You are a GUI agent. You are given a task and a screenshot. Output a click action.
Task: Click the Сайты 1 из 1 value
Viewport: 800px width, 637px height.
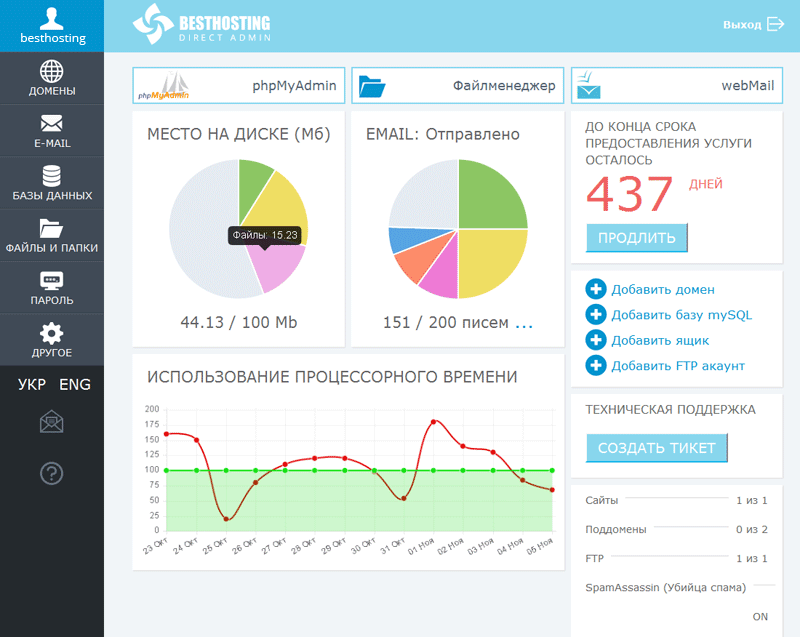click(x=752, y=500)
